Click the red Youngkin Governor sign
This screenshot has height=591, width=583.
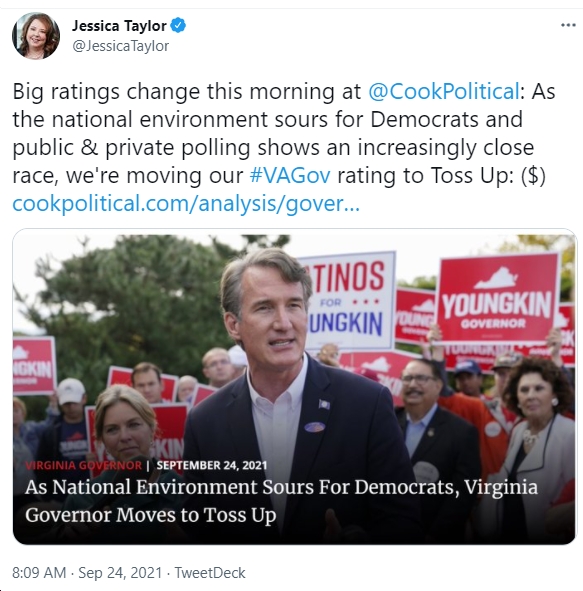(x=499, y=298)
